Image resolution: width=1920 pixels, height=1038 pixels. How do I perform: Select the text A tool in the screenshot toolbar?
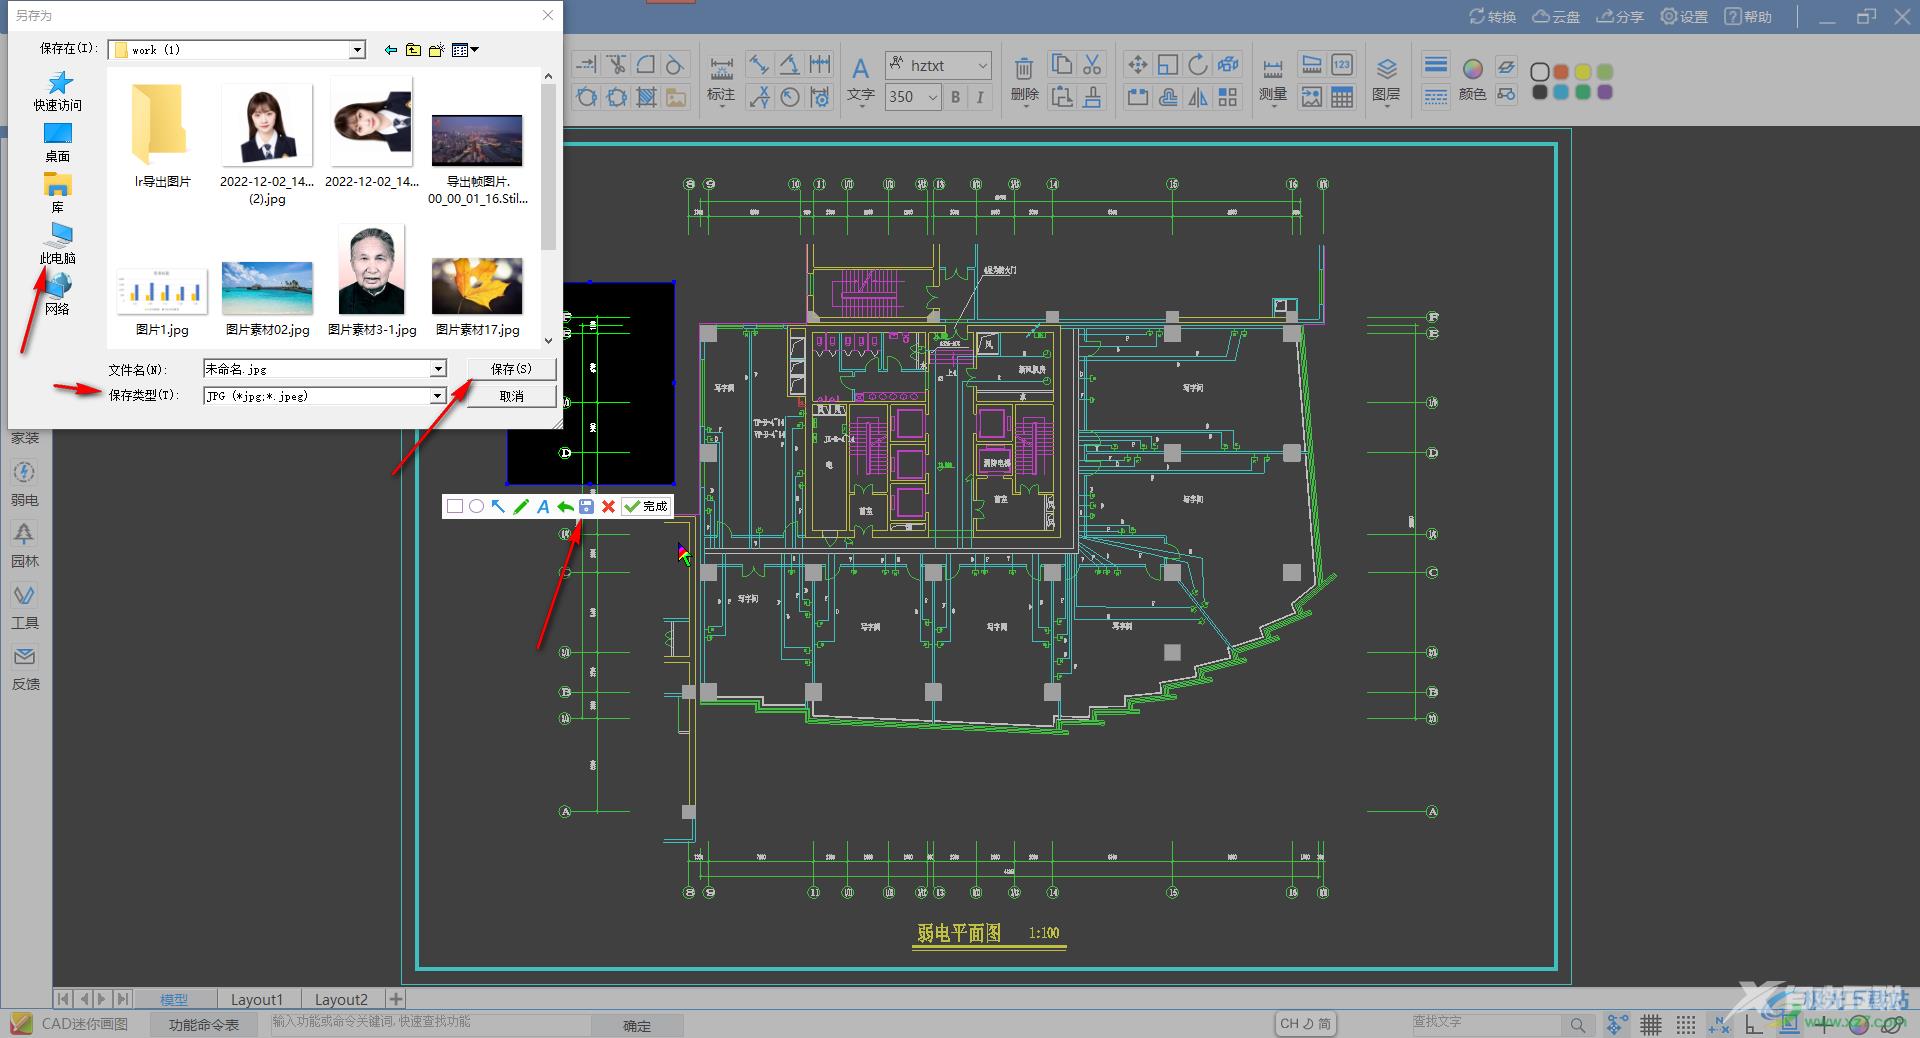pyautogui.click(x=543, y=507)
